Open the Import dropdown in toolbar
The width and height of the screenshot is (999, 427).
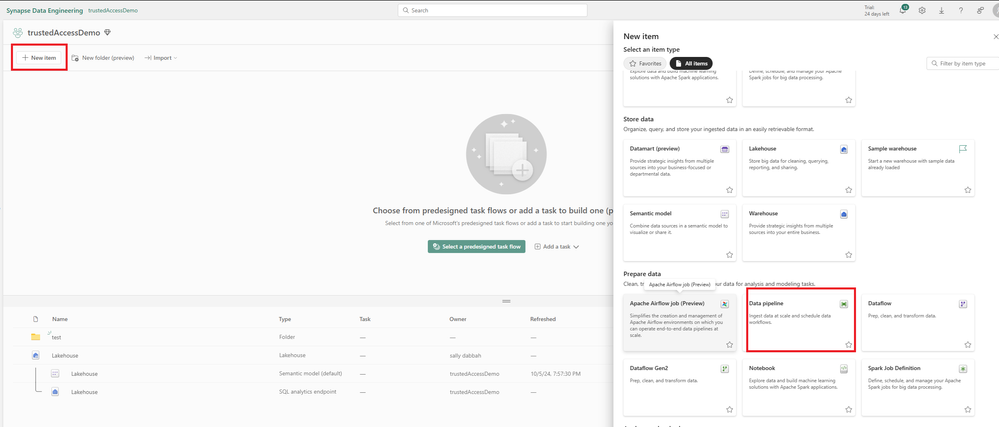point(161,58)
